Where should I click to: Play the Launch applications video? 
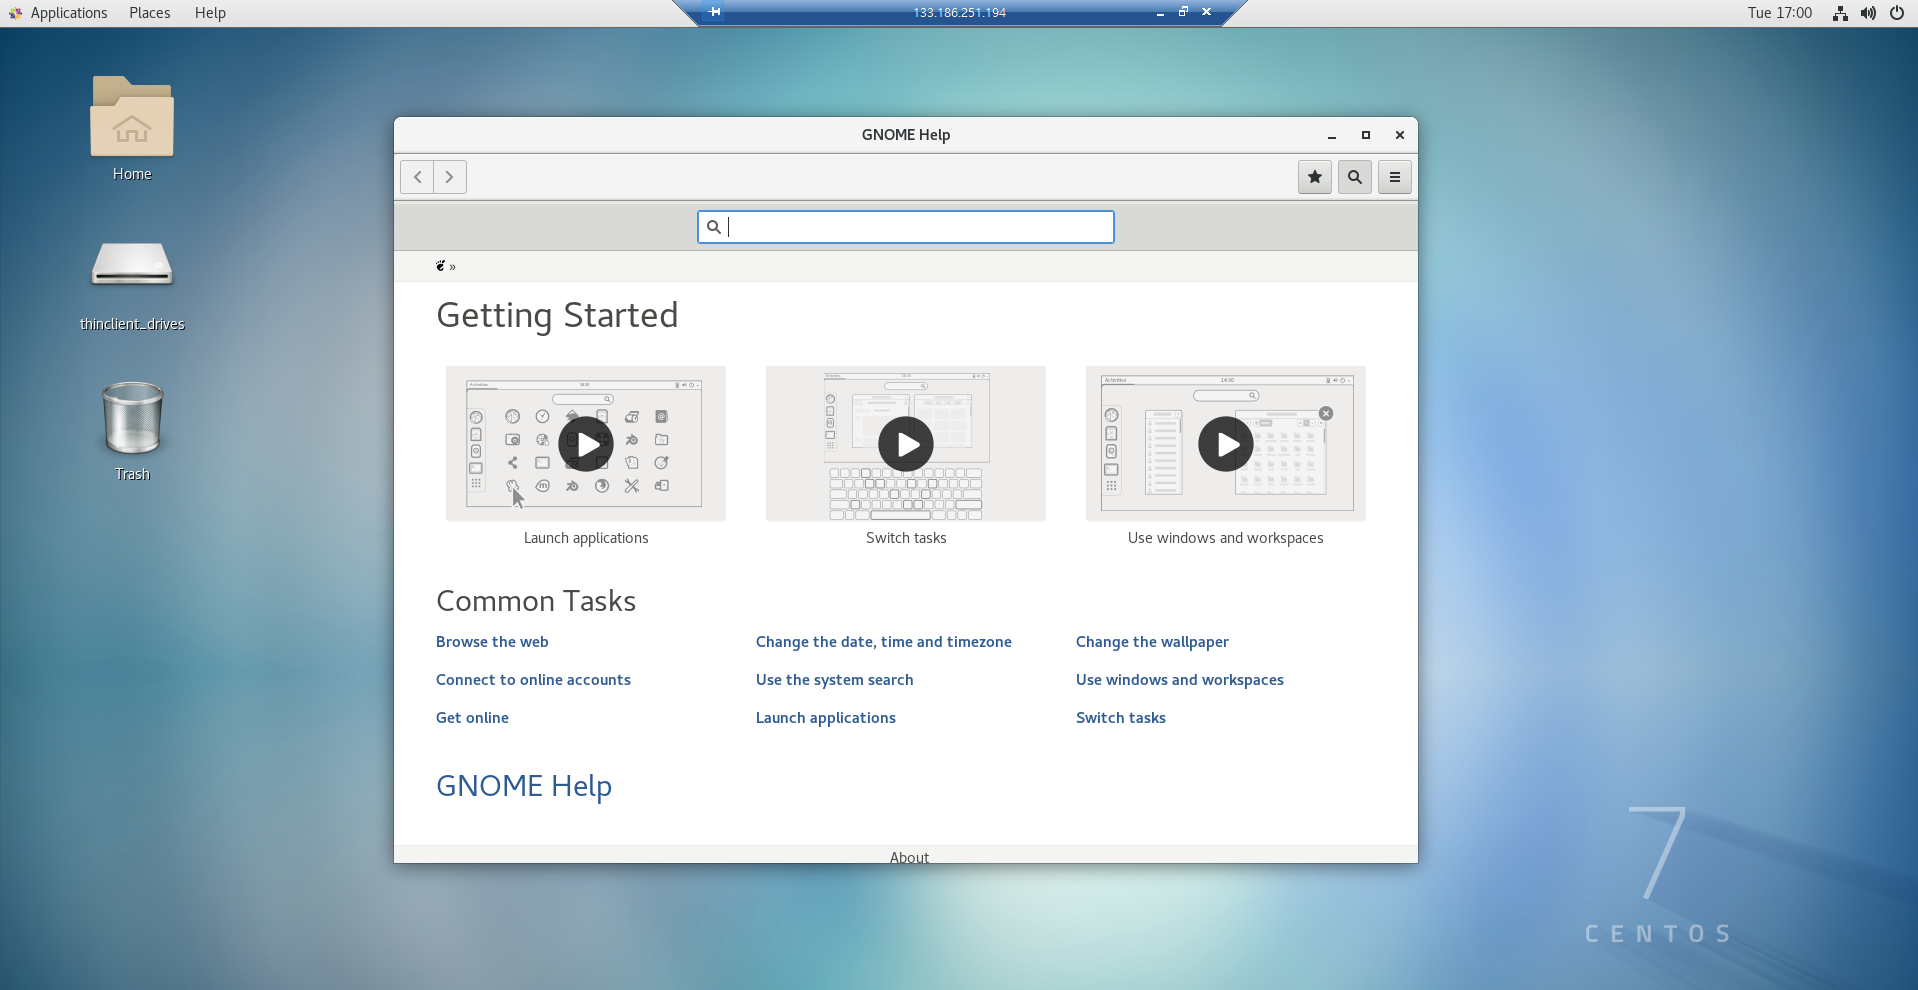586,444
